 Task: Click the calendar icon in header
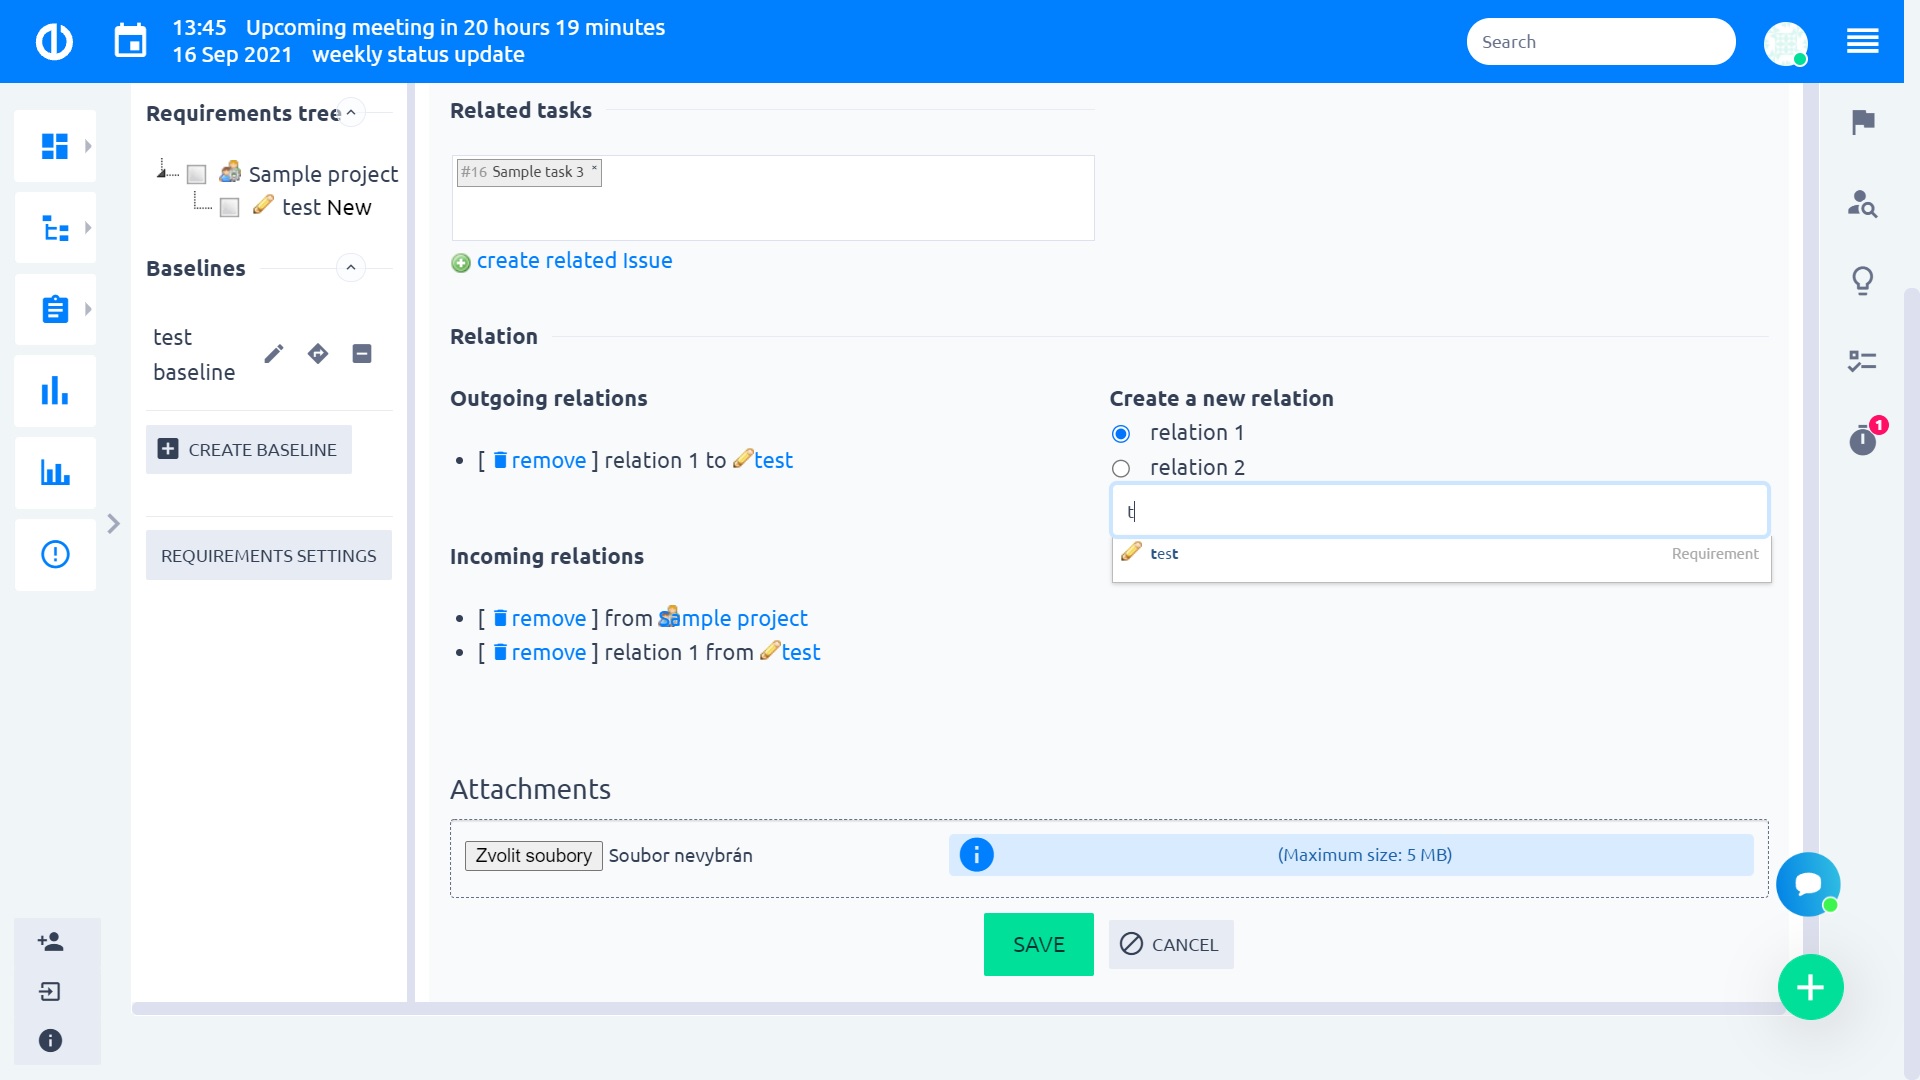130,41
